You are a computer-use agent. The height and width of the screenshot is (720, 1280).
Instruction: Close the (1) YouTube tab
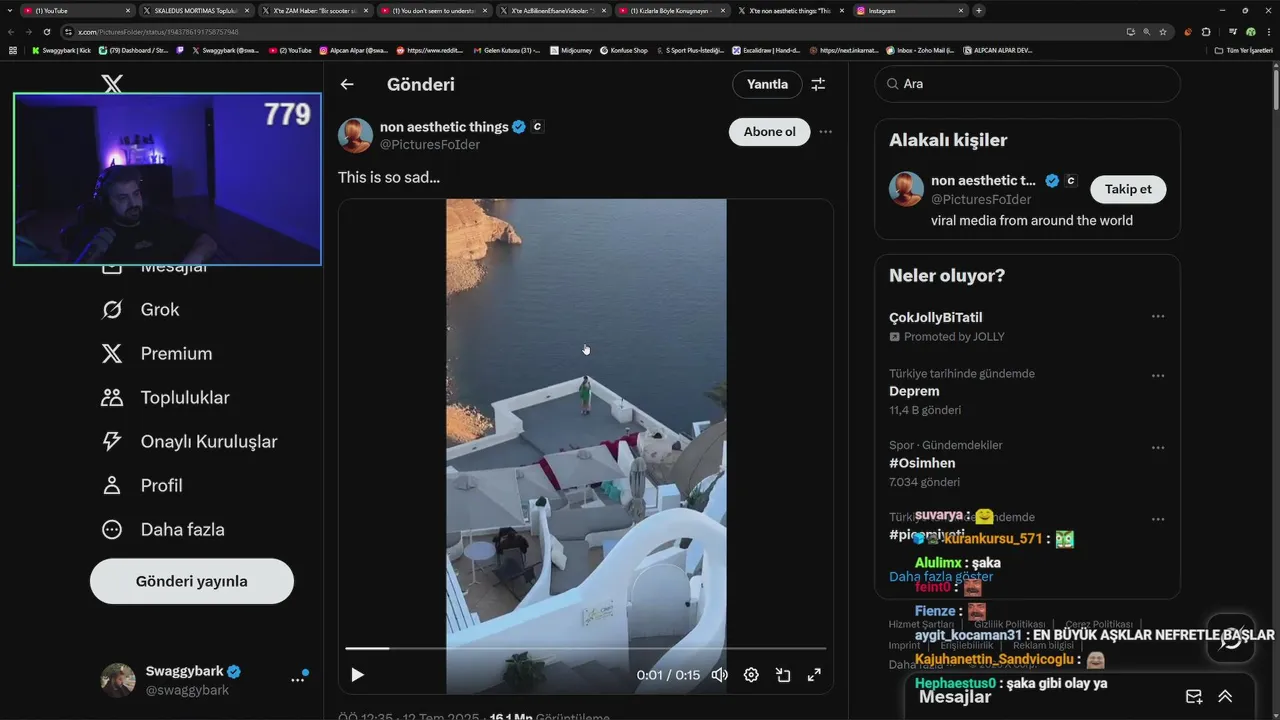(x=128, y=10)
